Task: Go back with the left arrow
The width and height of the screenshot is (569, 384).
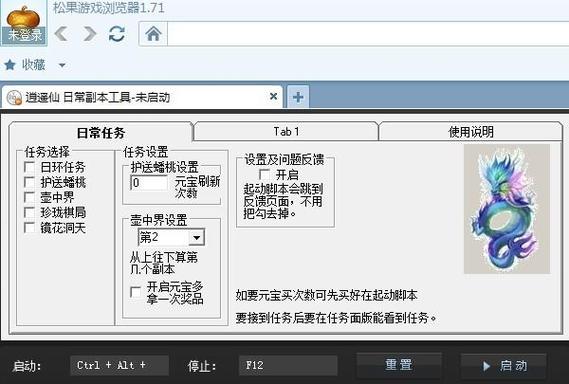Action: pos(62,34)
